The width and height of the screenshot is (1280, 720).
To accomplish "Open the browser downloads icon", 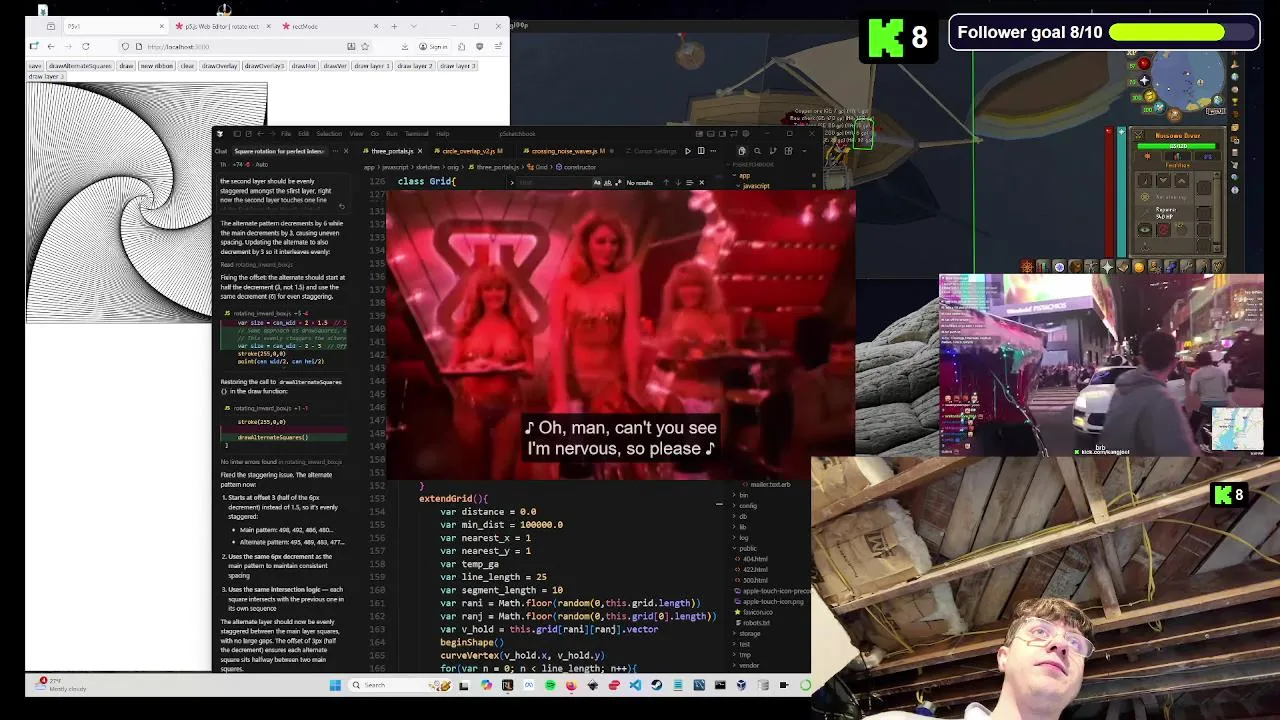I will pos(405,47).
